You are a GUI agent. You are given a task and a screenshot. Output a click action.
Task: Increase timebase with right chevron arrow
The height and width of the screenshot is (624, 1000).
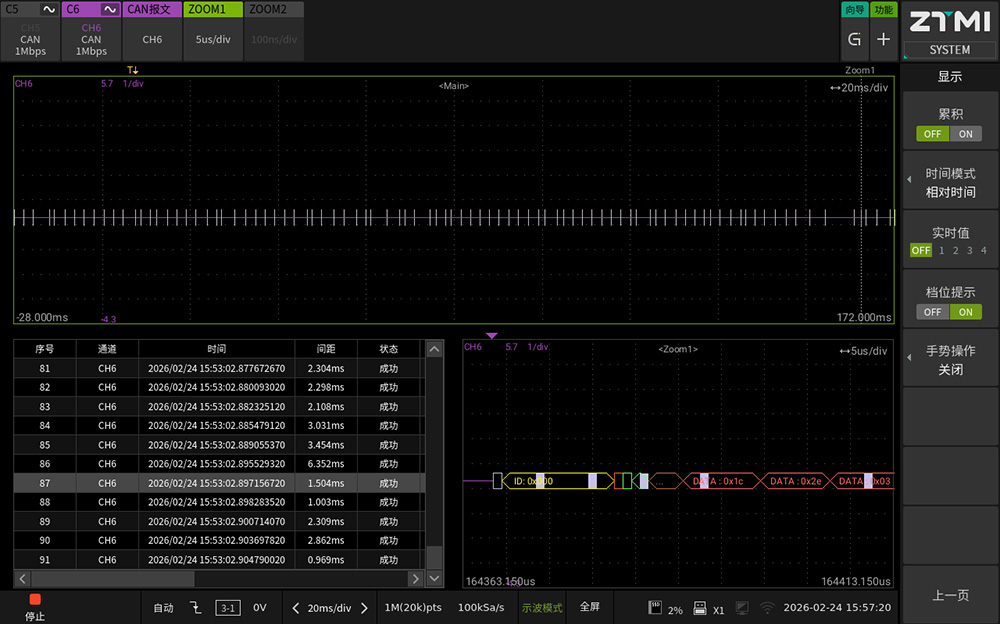point(364,608)
